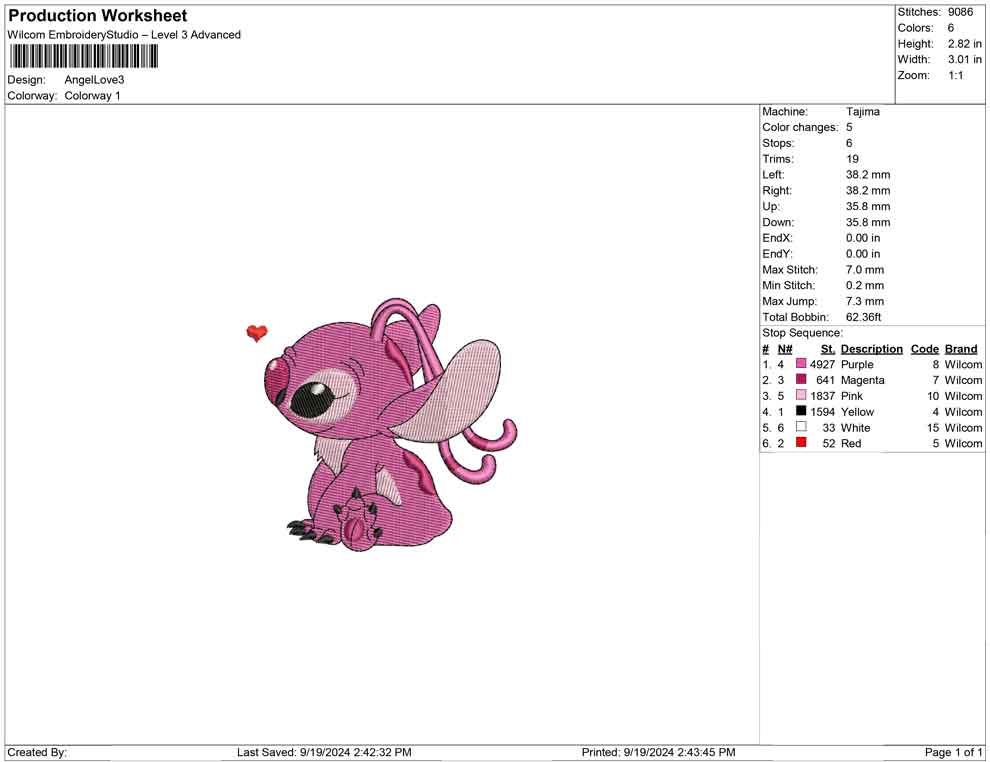Click the Magenta color swatch
This screenshot has width=990, height=762.
[x=801, y=379]
